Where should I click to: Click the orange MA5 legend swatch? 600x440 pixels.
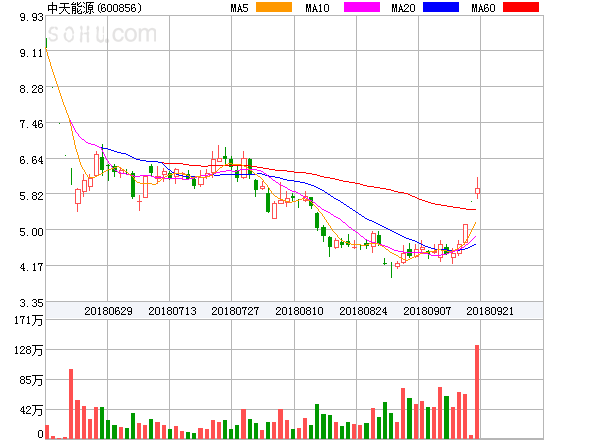tap(272, 8)
